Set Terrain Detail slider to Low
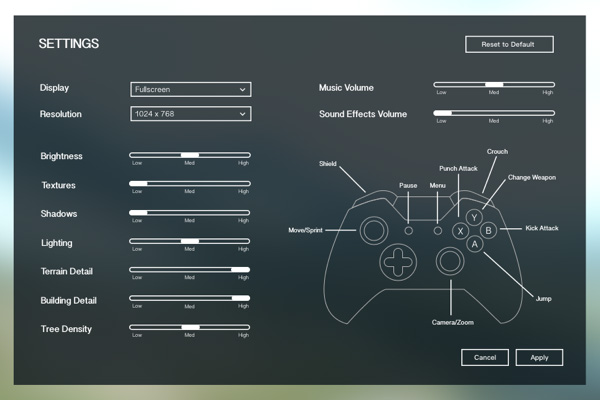 click(135, 270)
